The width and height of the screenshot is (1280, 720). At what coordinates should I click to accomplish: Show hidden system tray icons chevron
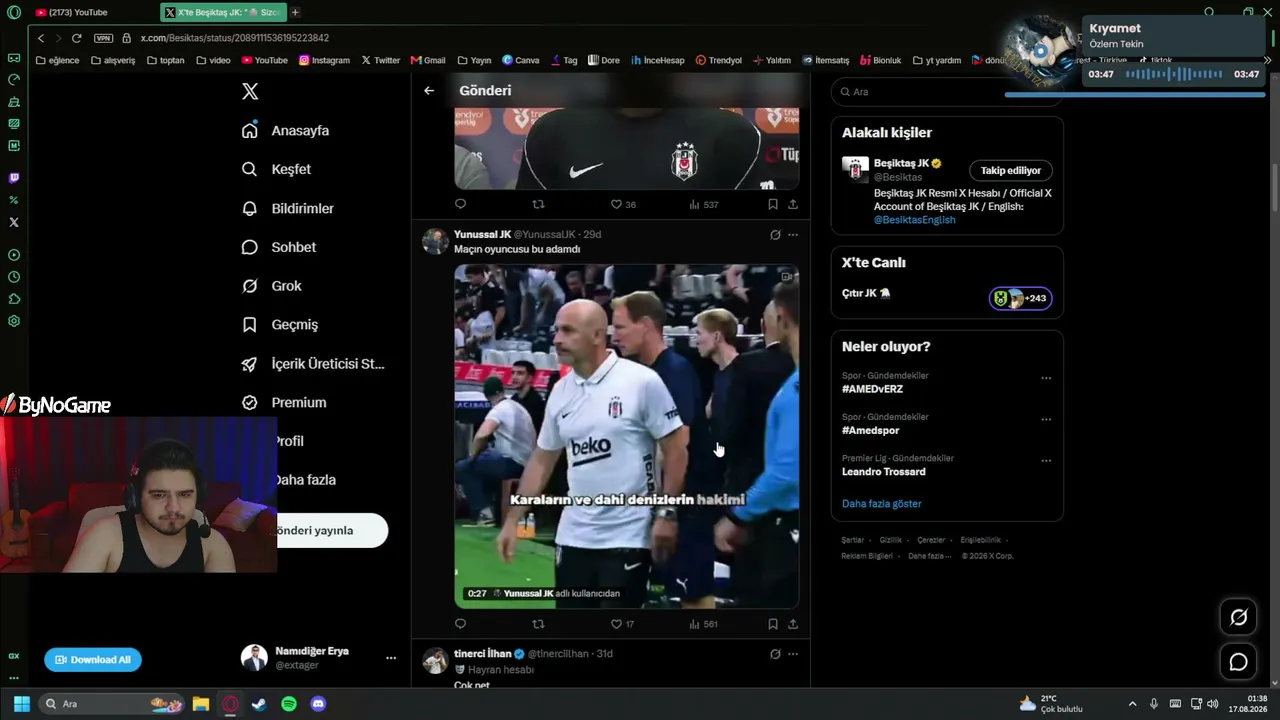pos(1132,704)
